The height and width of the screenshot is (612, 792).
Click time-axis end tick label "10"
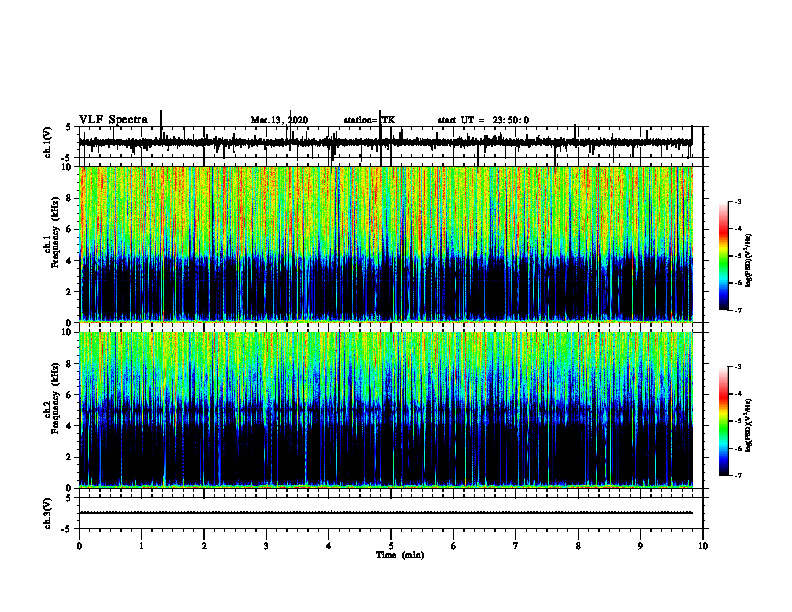coord(703,546)
